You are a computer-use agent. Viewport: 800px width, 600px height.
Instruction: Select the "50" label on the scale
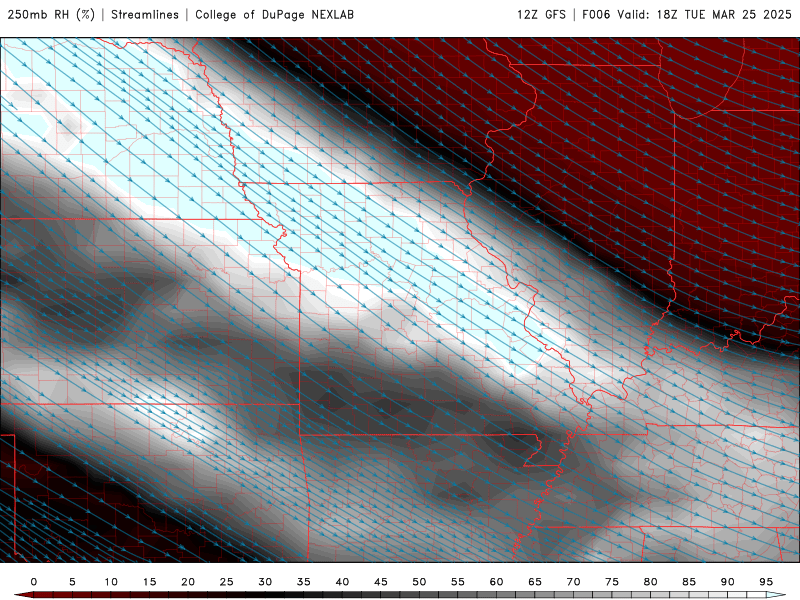(x=419, y=582)
